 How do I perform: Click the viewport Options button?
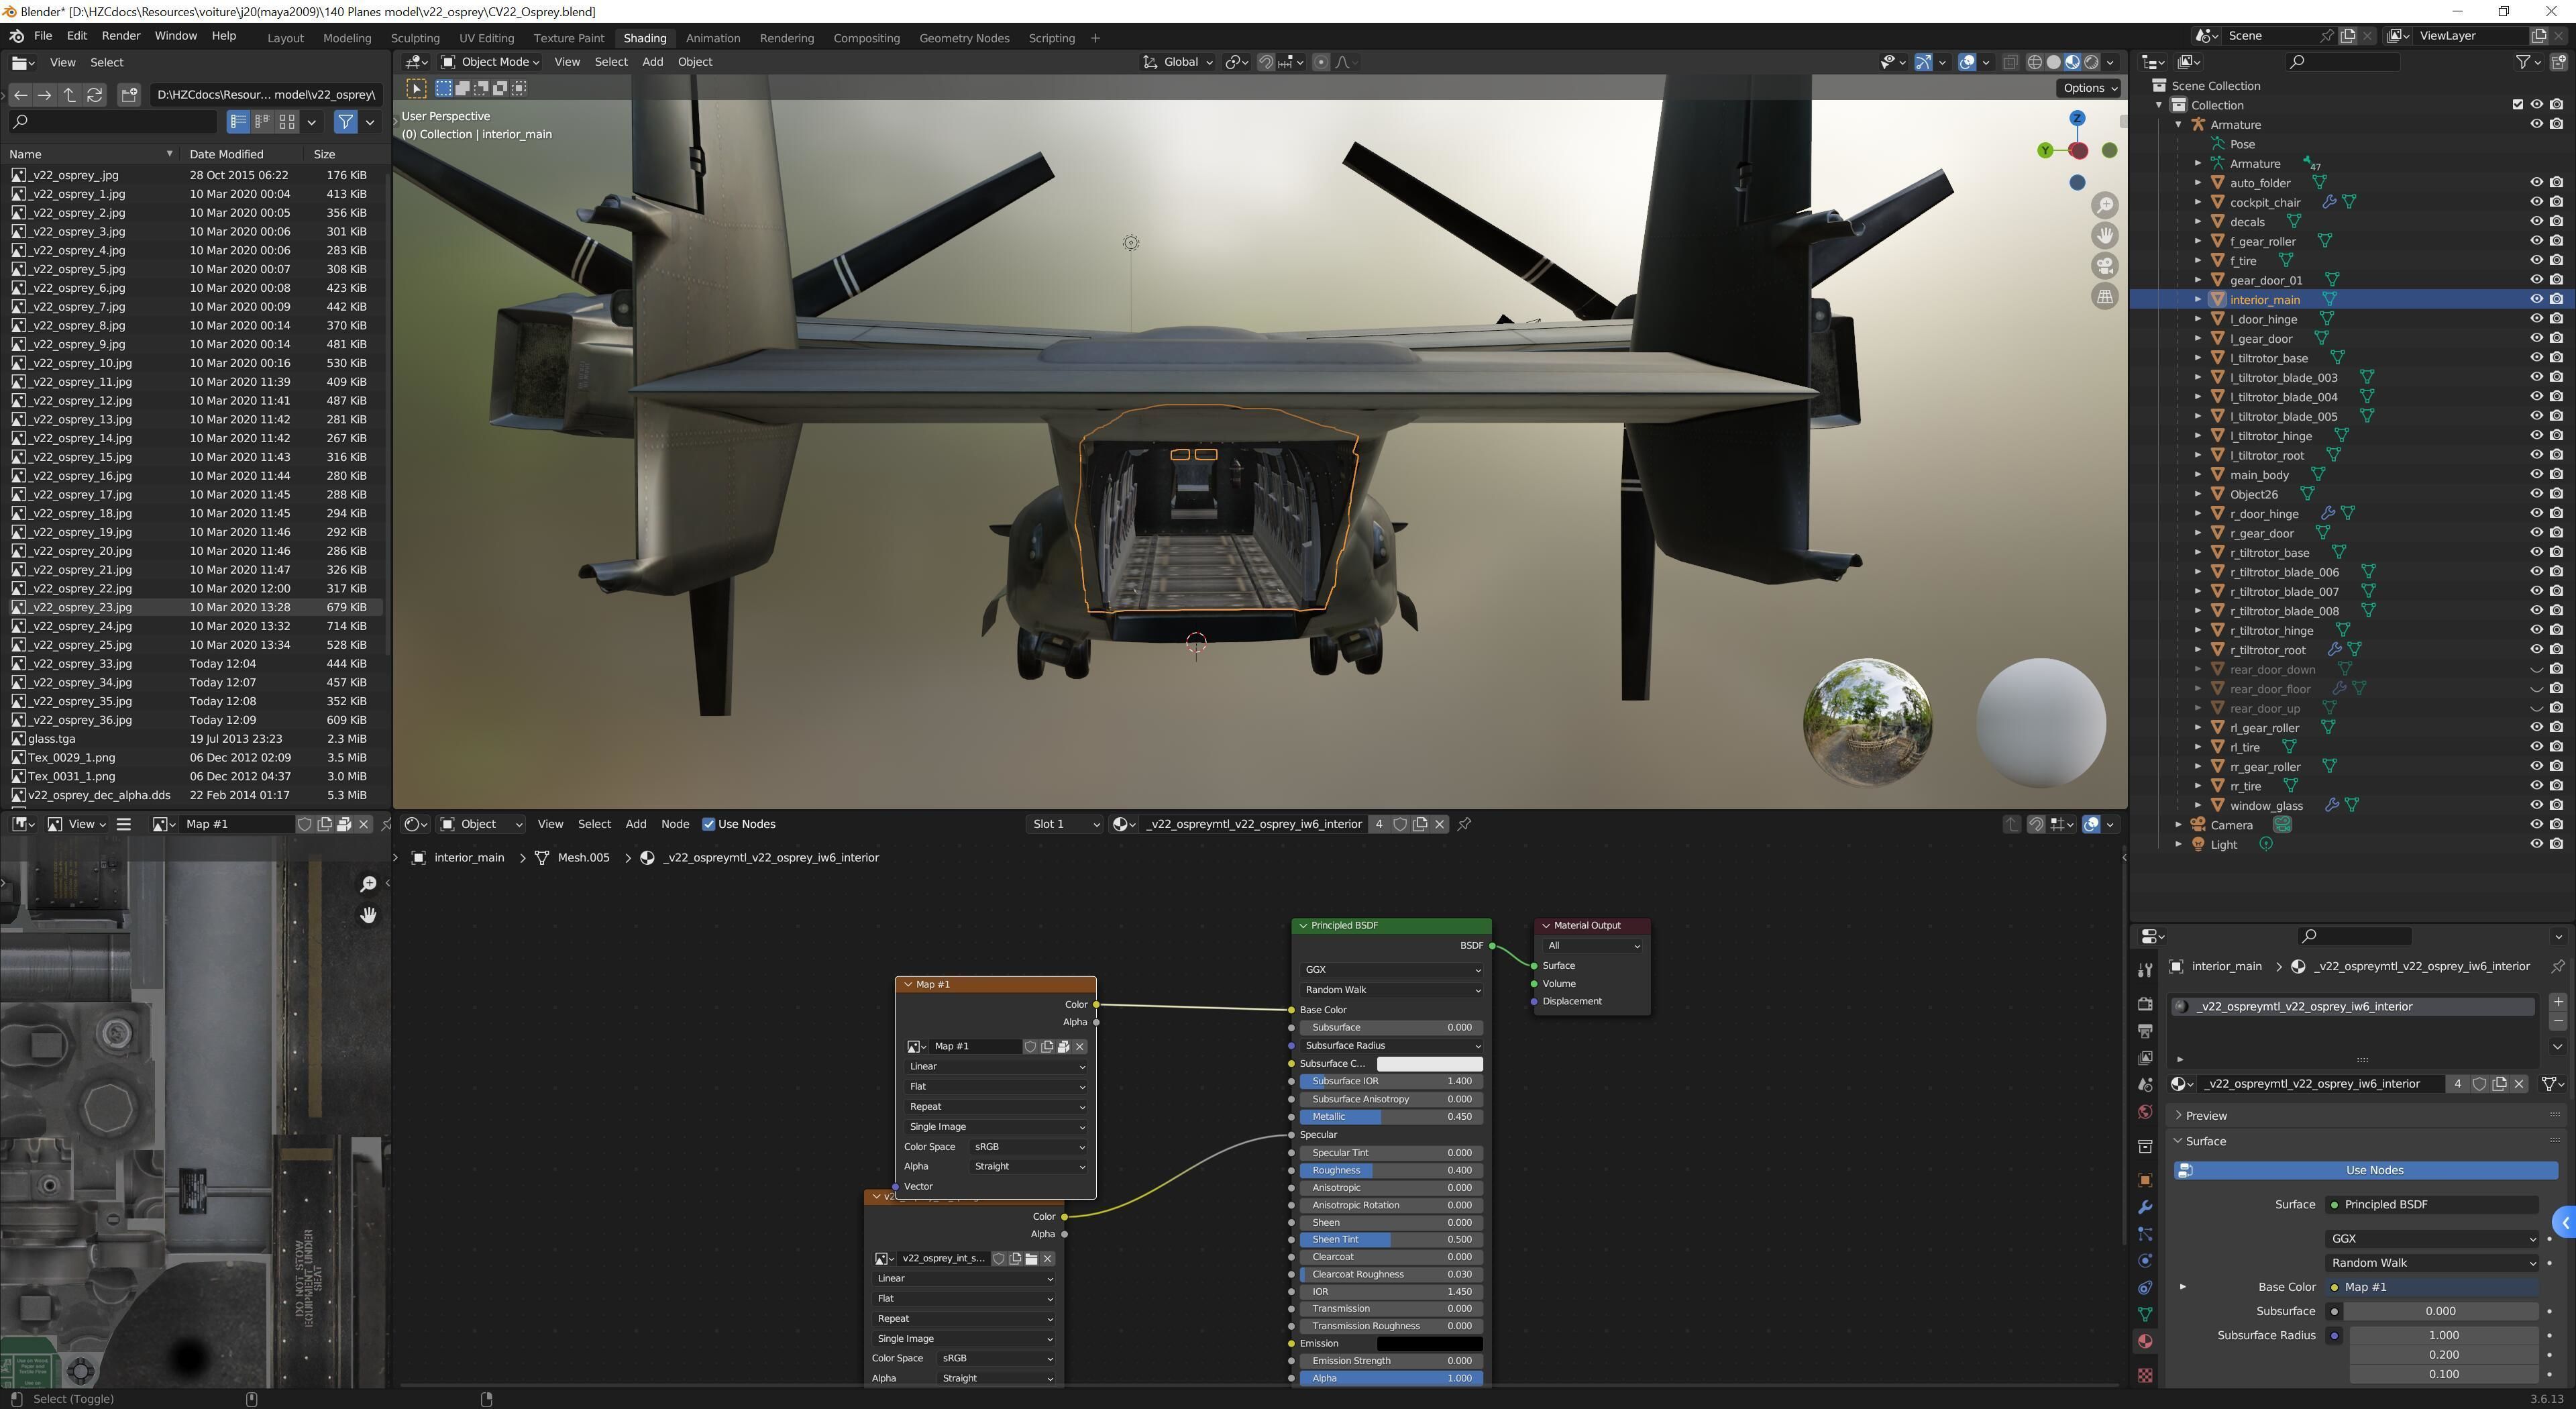(x=2090, y=88)
